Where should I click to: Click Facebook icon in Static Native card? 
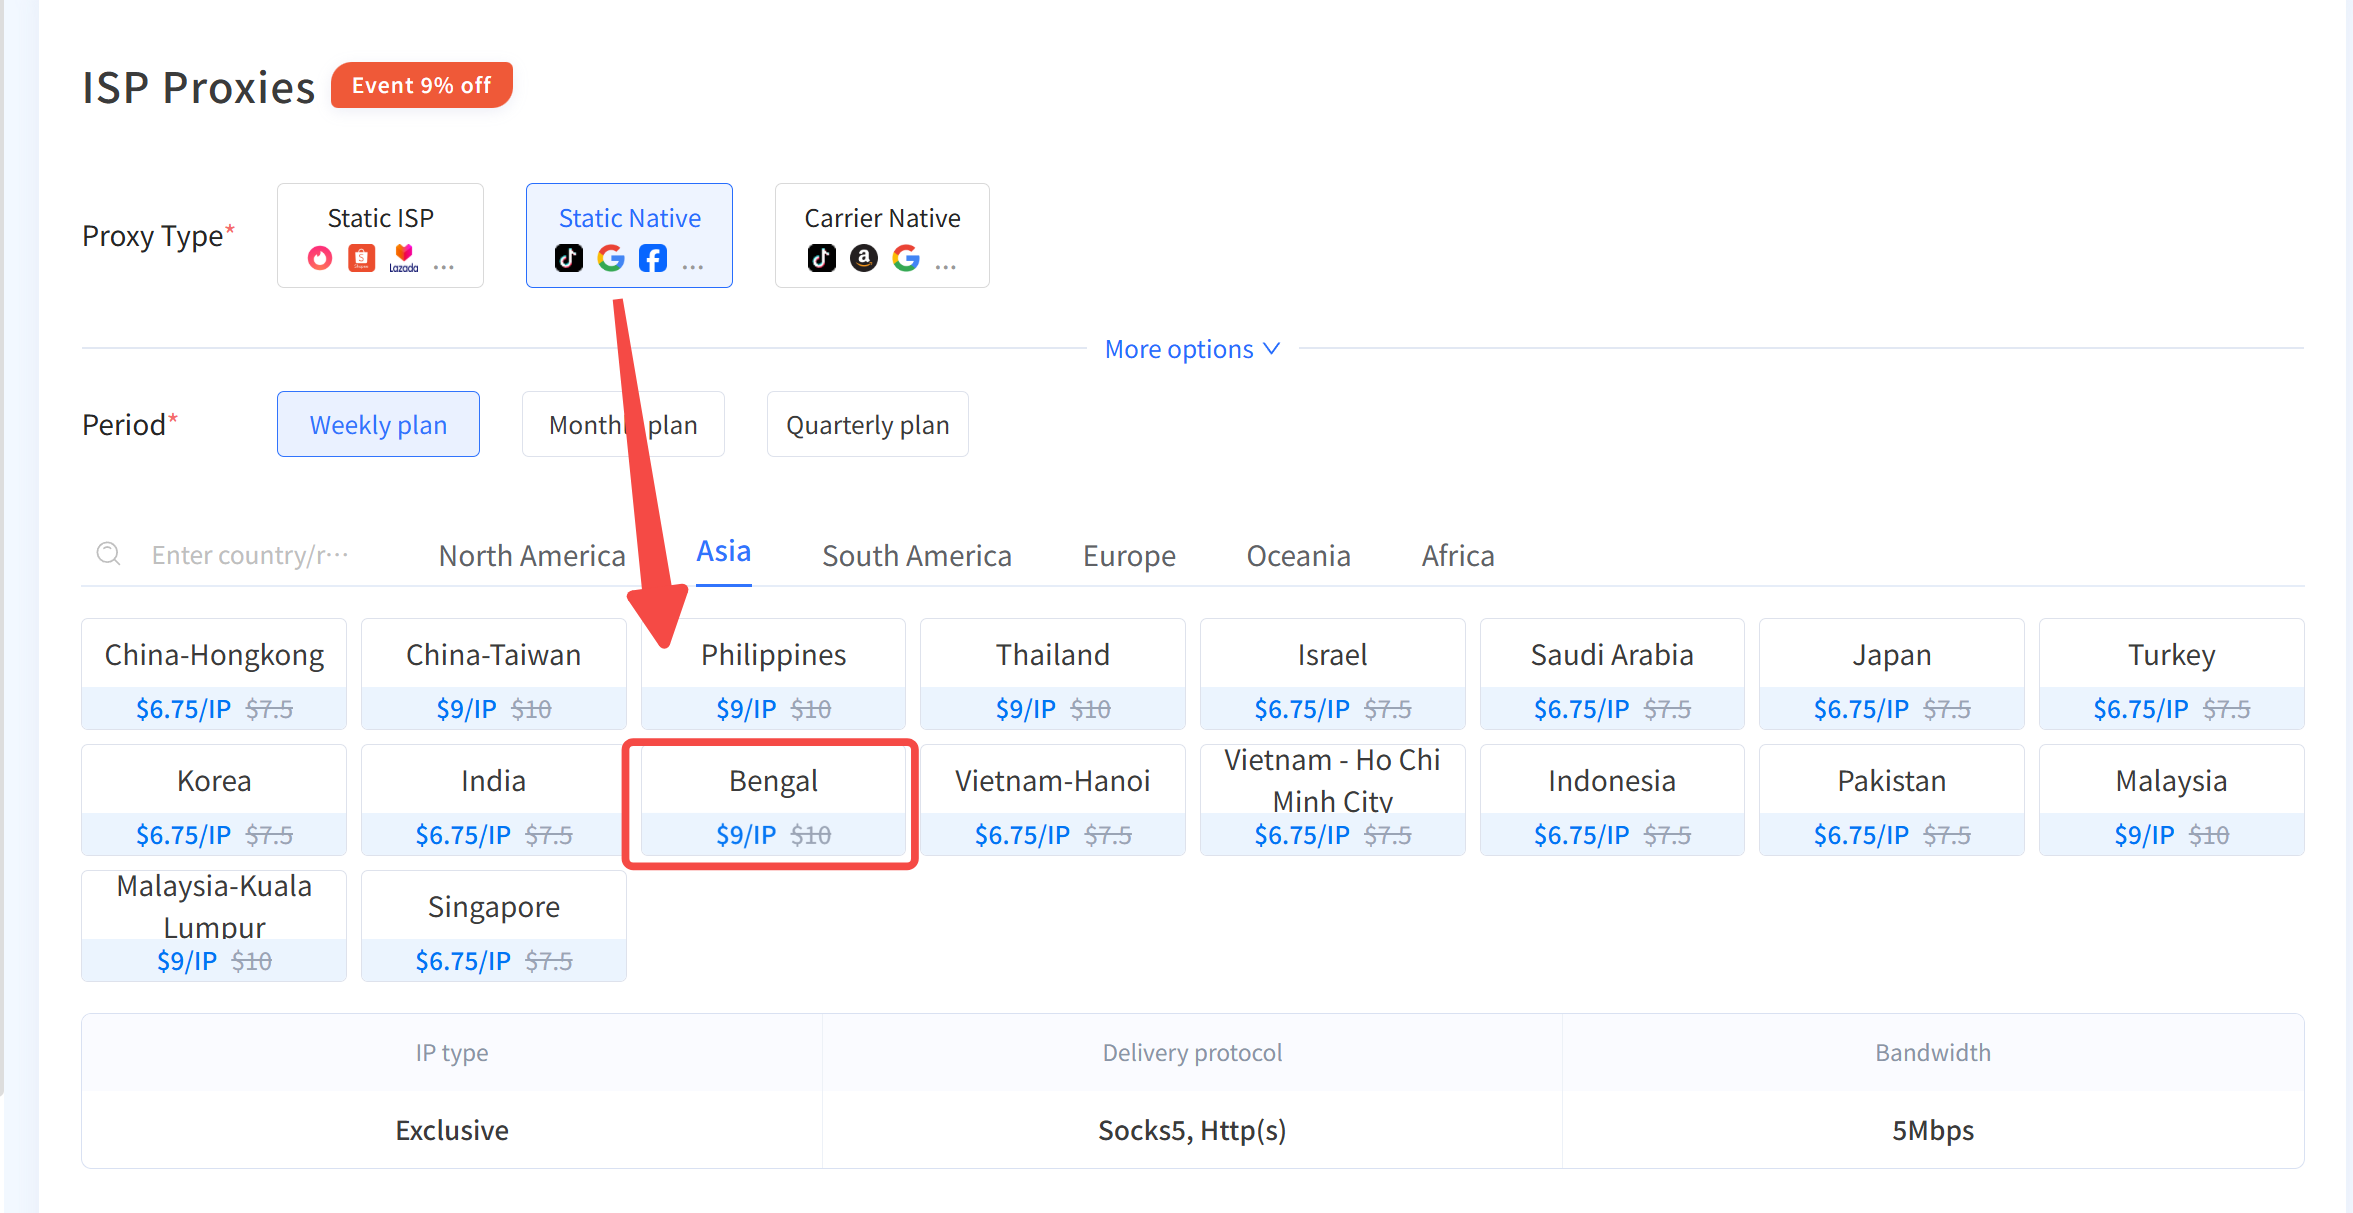click(x=653, y=259)
